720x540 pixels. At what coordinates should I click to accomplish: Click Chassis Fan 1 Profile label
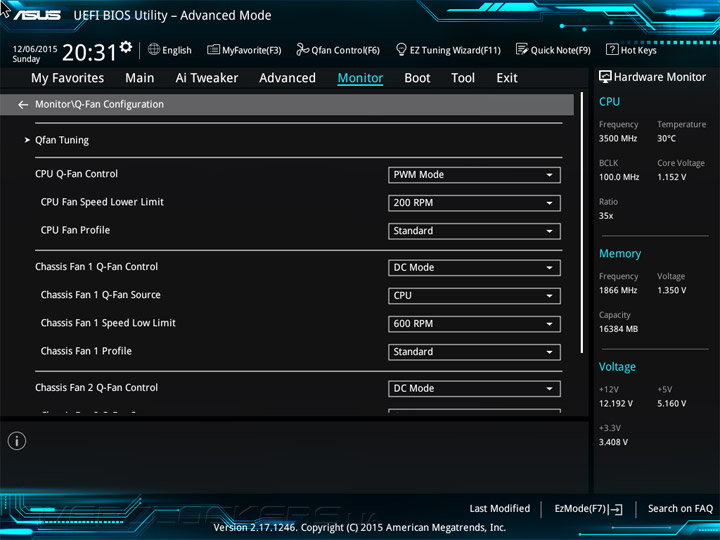click(86, 351)
